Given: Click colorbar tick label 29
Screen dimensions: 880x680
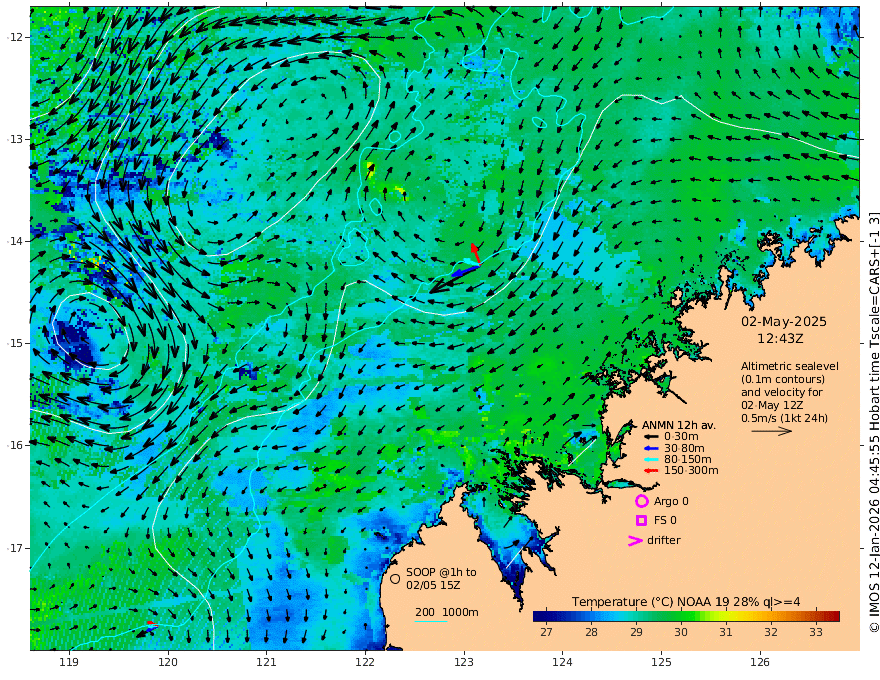Looking at the screenshot, I should pyautogui.click(x=636, y=632).
